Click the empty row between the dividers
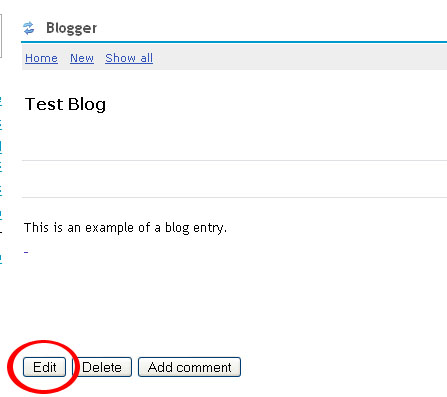 234,179
